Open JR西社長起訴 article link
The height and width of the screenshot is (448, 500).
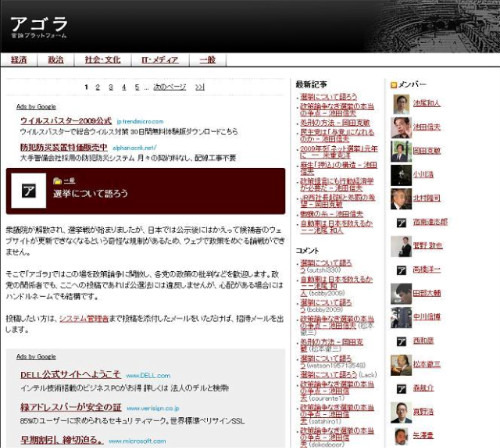pyautogui.click(x=338, y=201)
